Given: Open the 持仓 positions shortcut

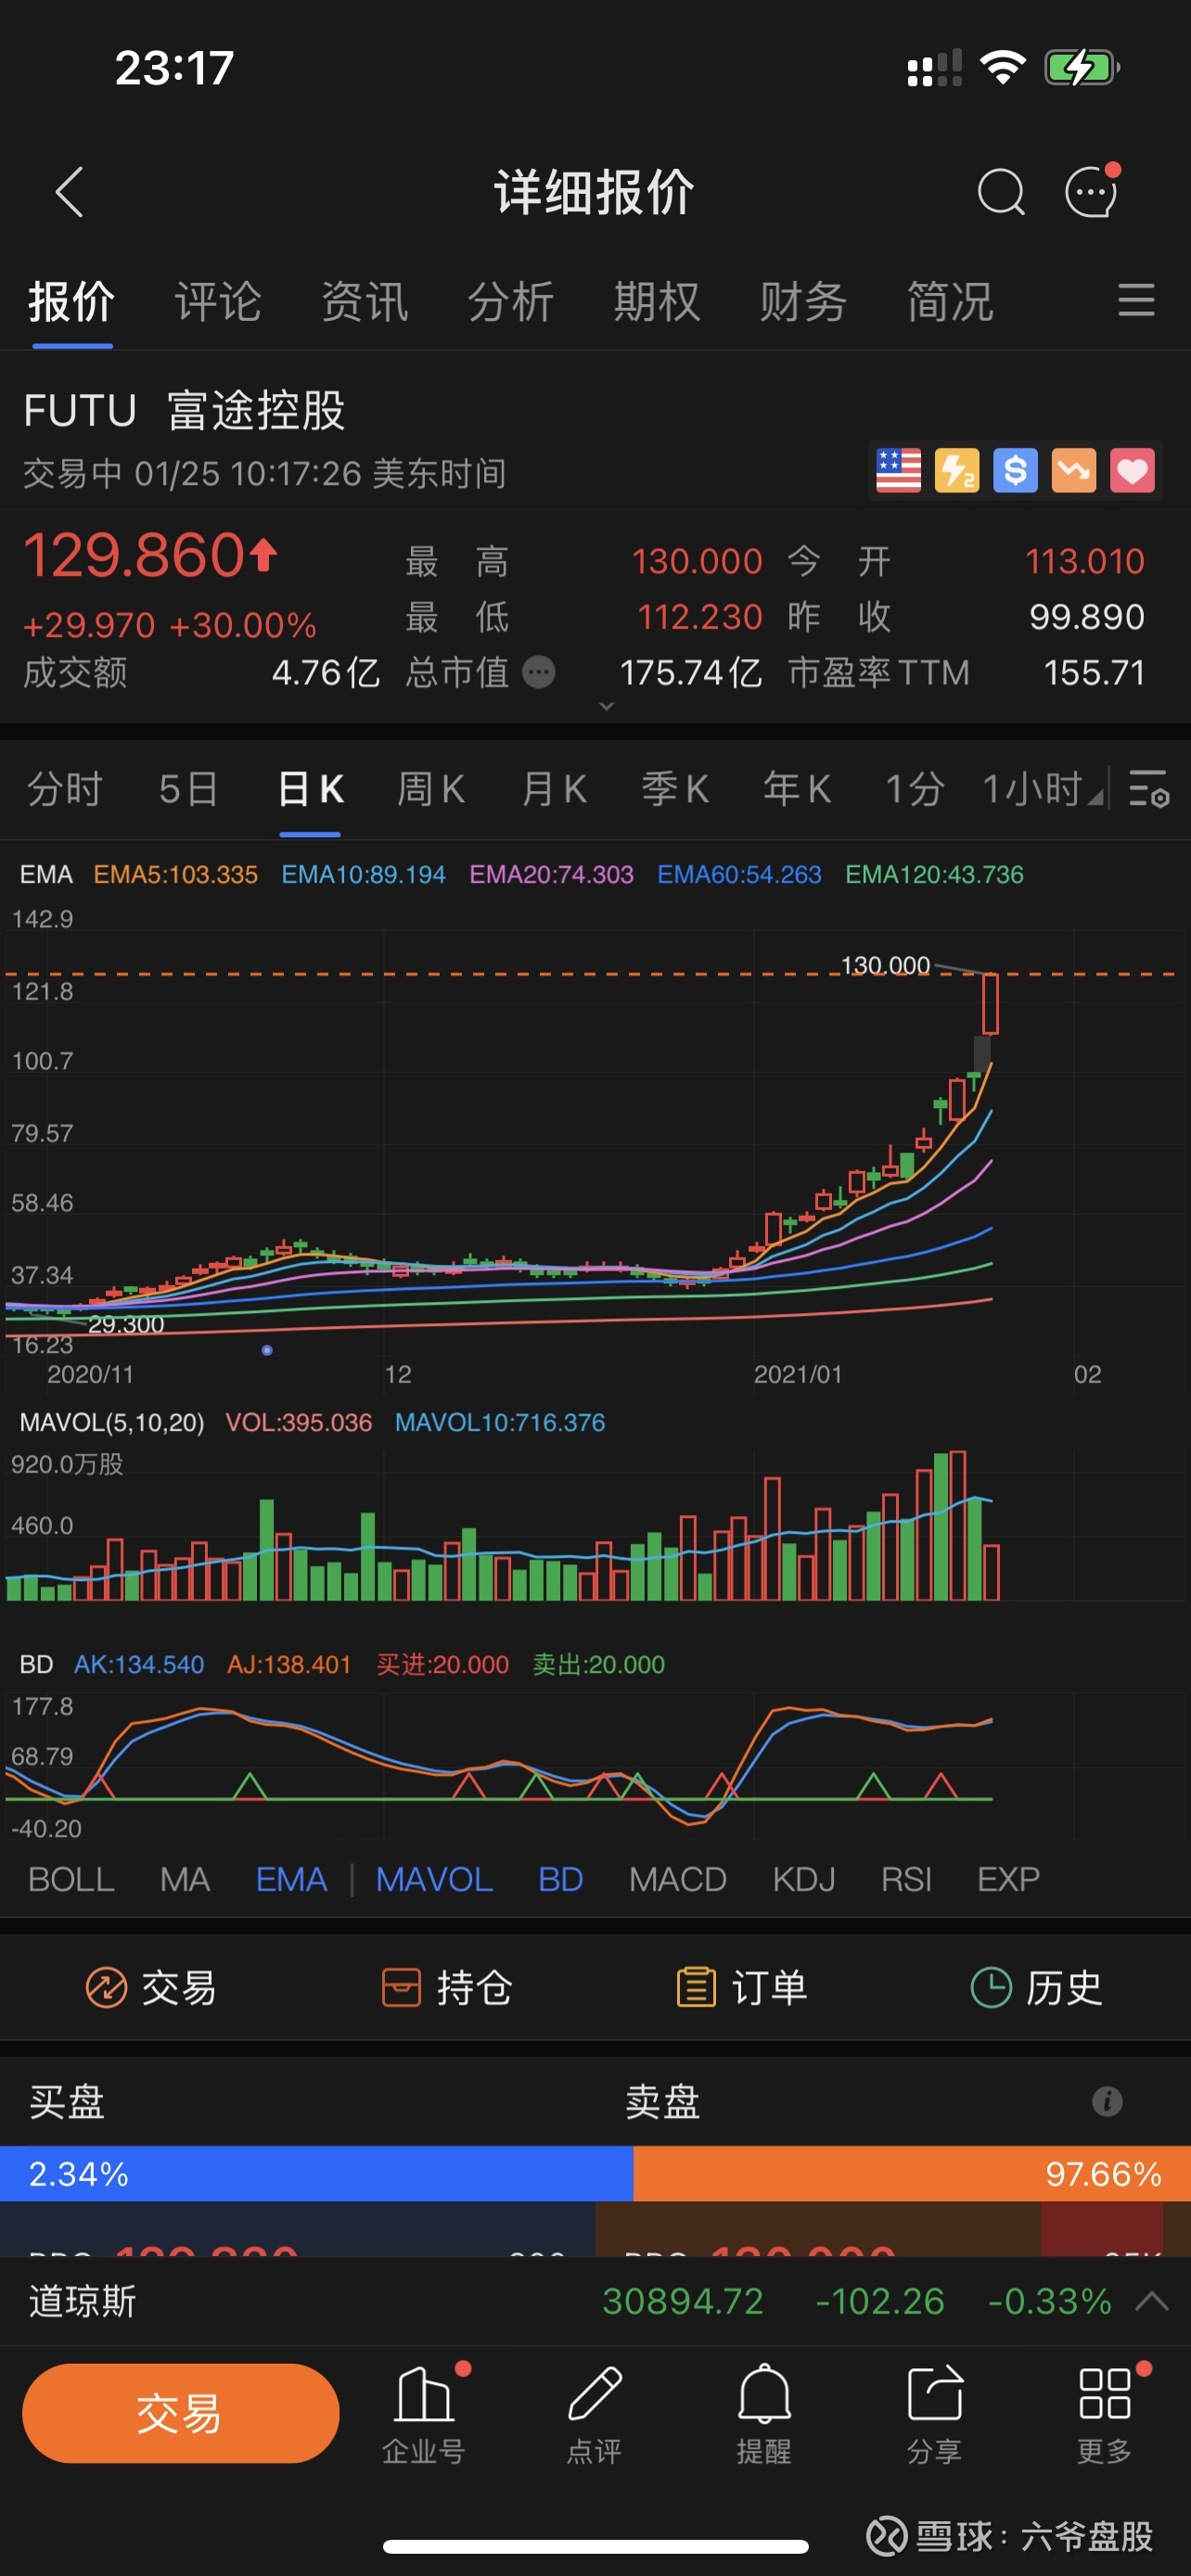Looking at the screenshot, I should (x=446, y=1987).
